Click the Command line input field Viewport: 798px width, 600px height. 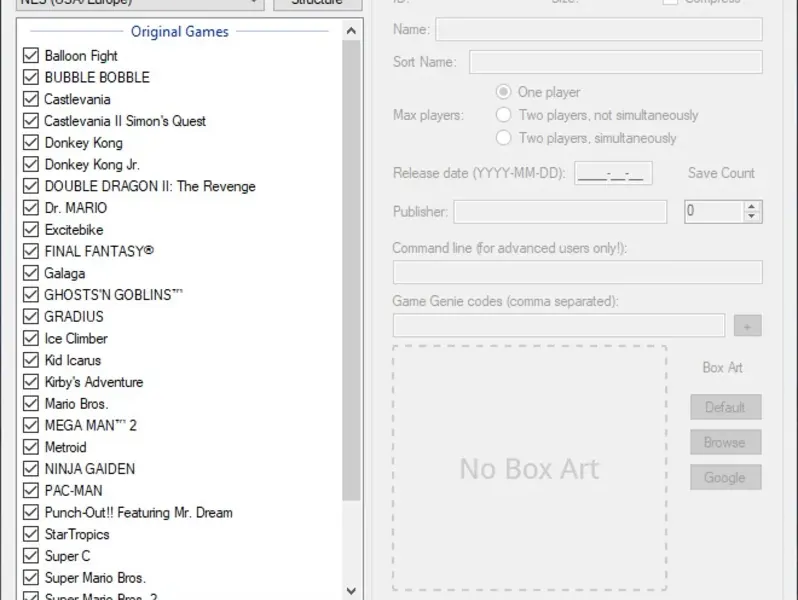pyautogui.click(x=578, y=272)
